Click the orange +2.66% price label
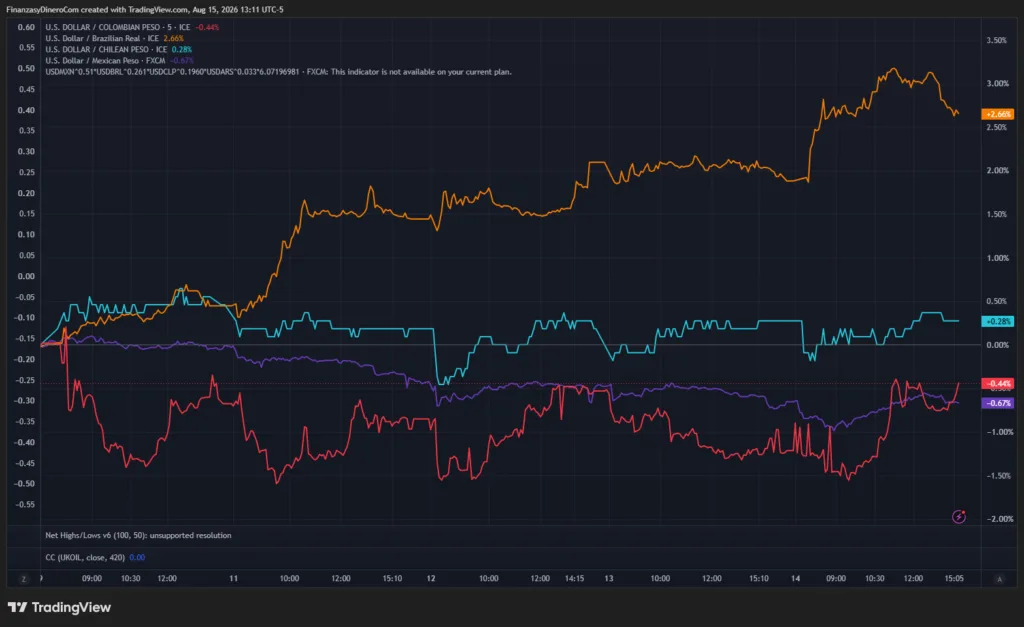 click(998, 114)
